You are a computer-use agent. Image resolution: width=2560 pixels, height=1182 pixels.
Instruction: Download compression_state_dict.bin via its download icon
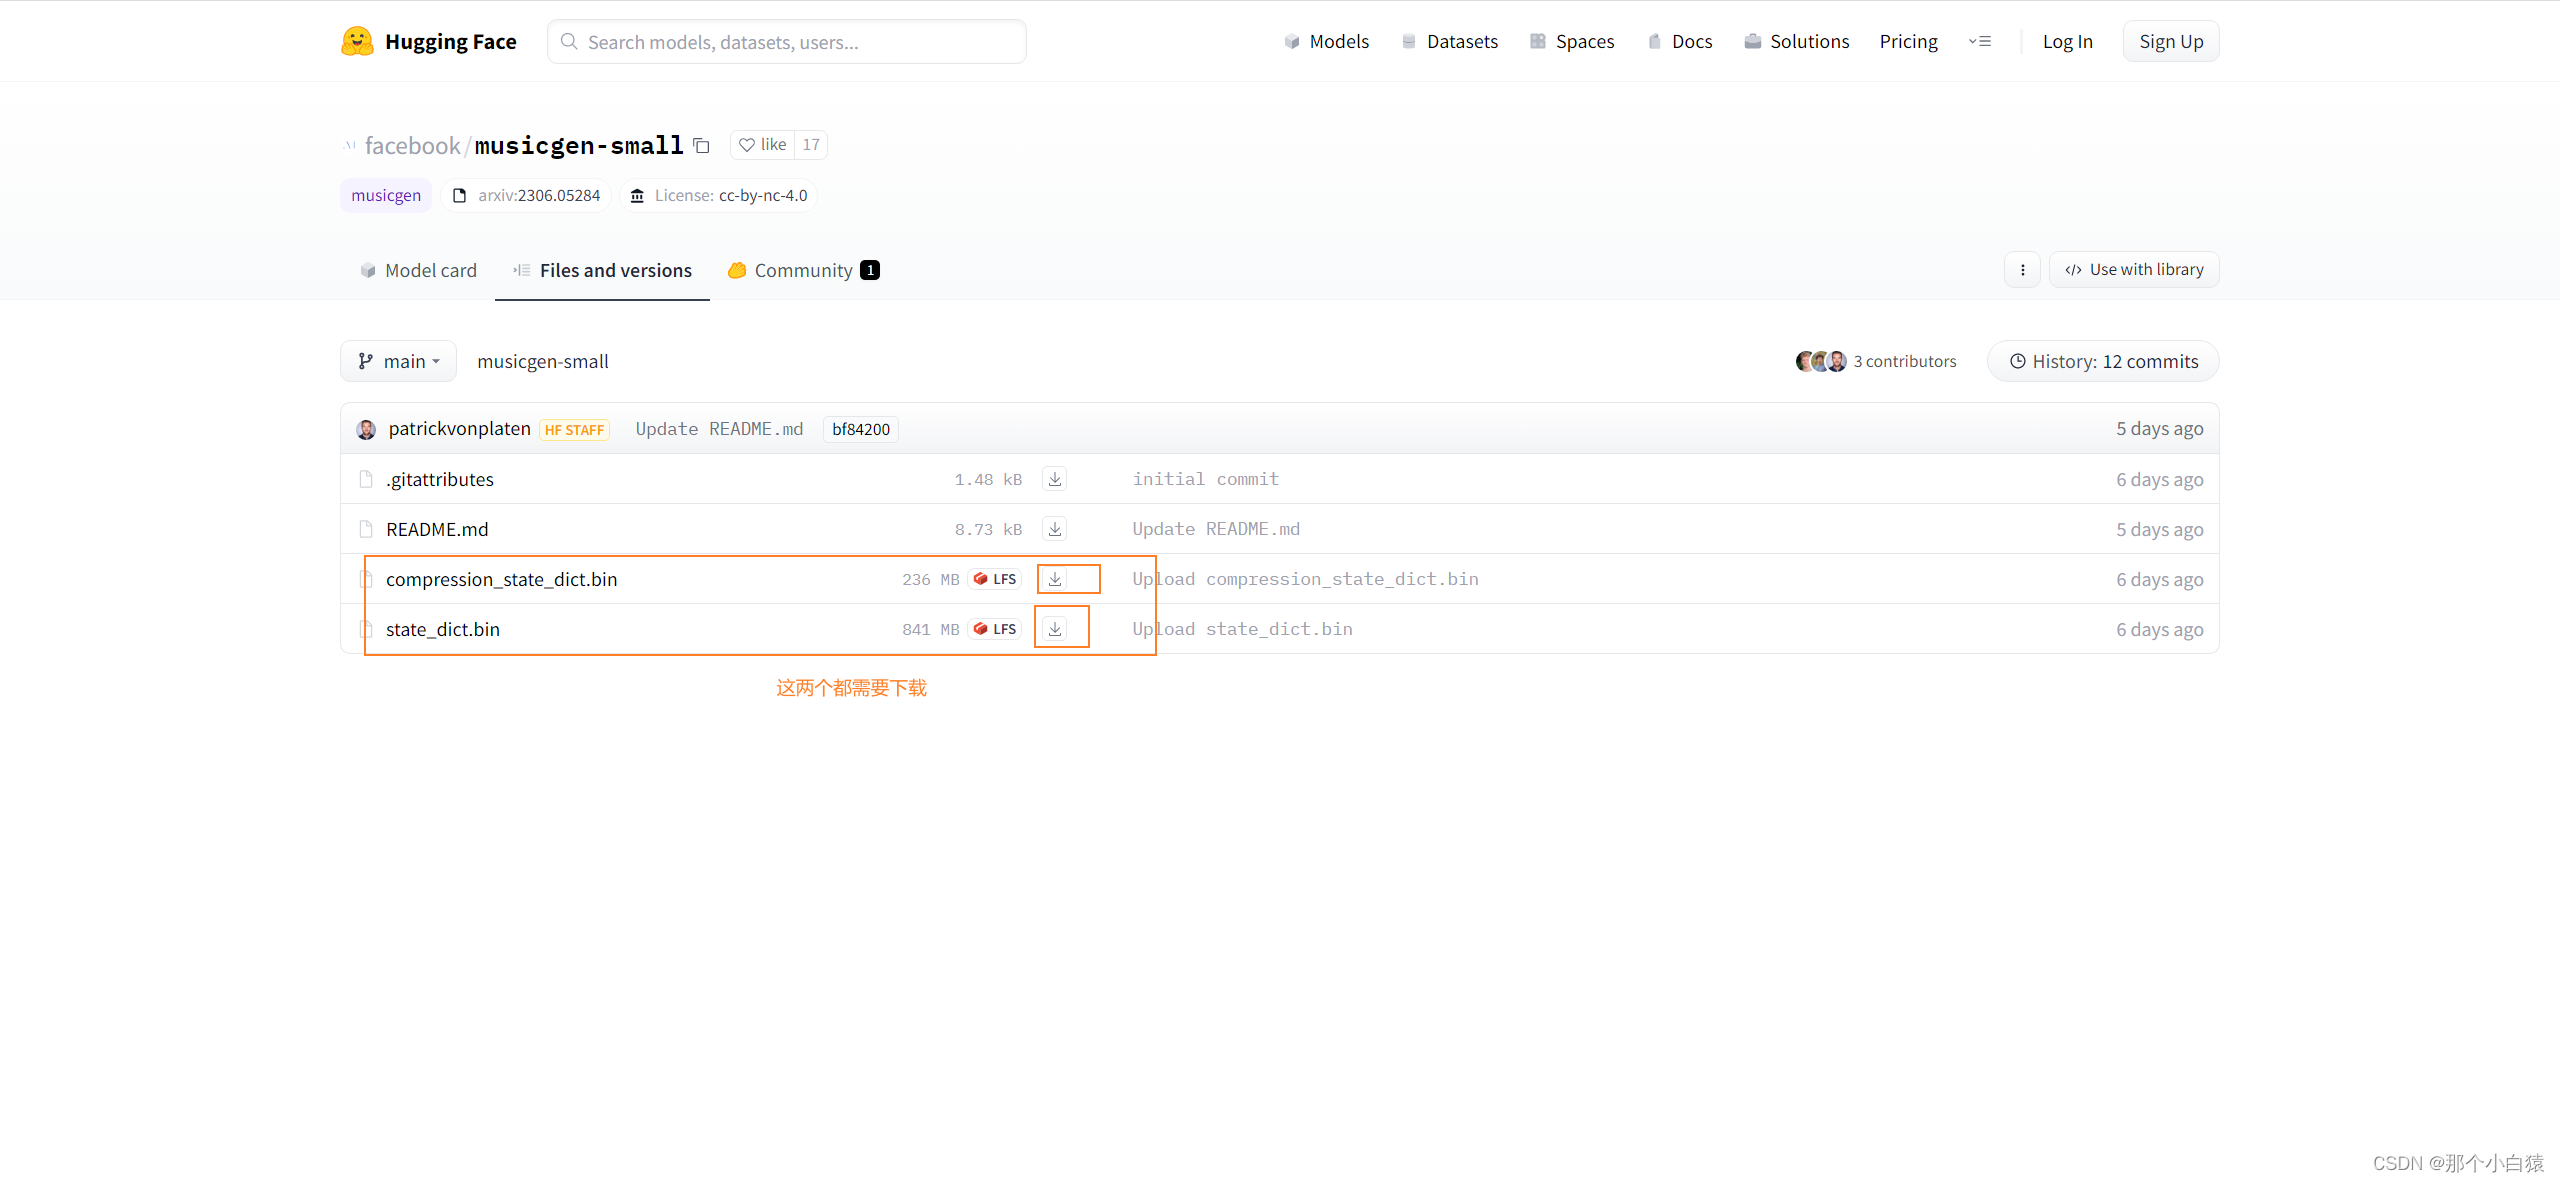pyautogui.click(x=1054, y=579)
